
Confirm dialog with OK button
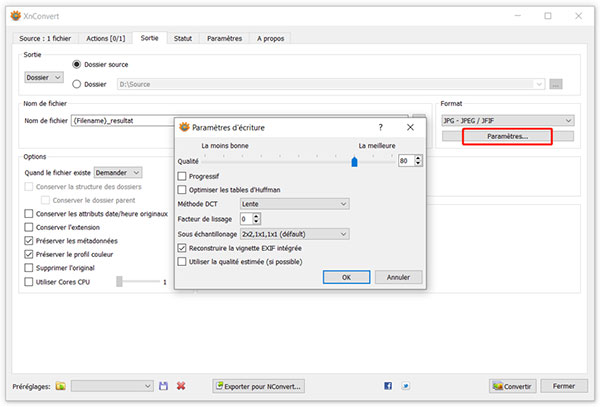tap(346, 277)
